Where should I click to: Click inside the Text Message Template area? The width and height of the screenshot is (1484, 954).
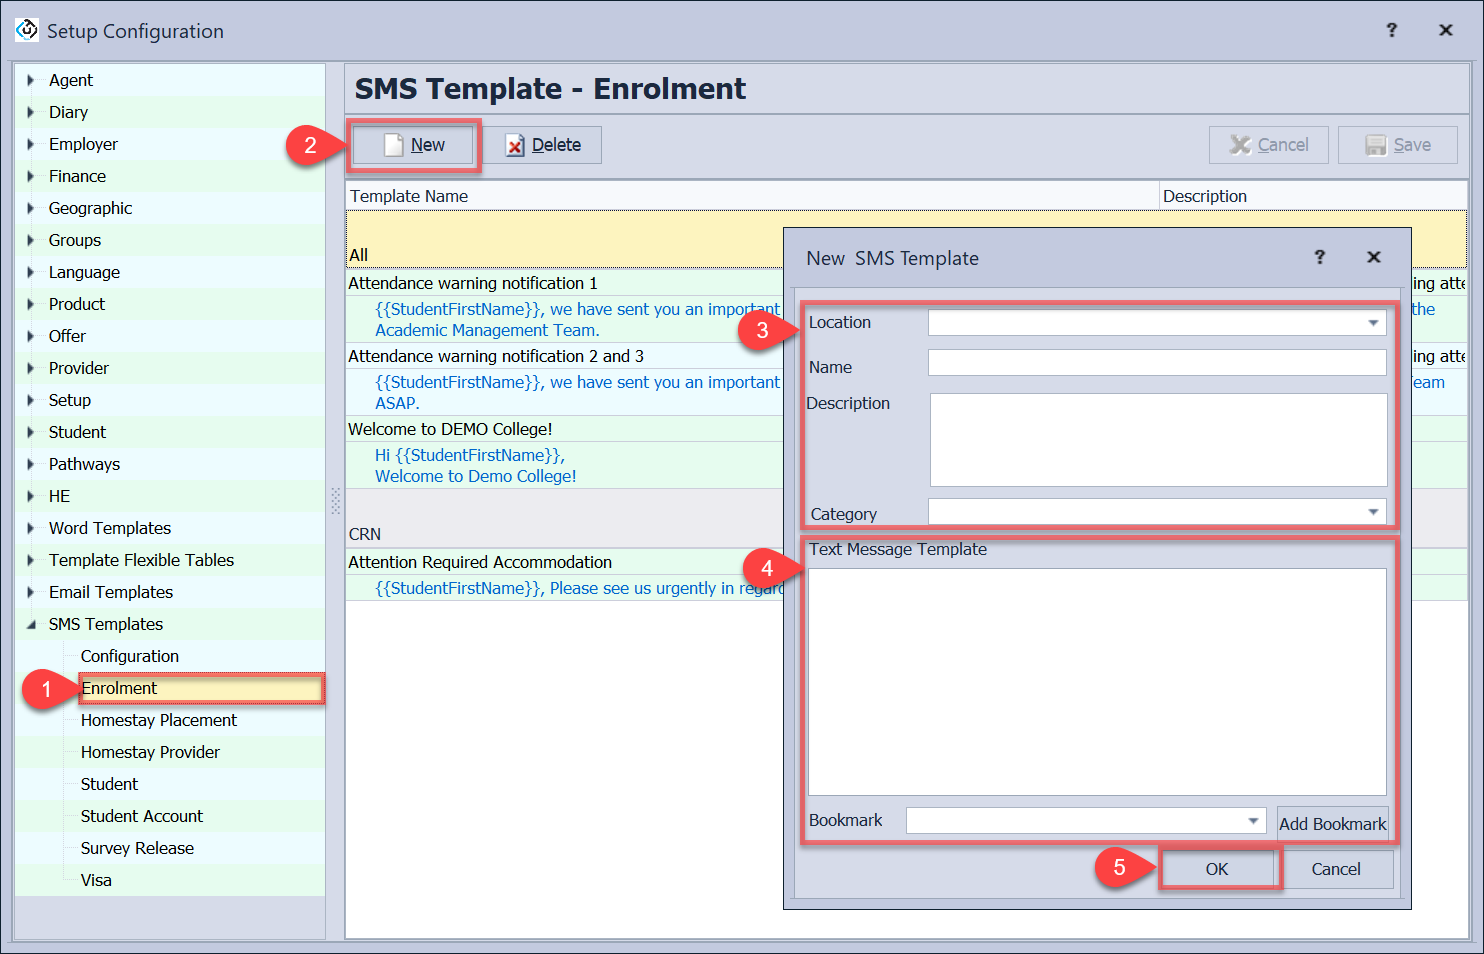(x=1096, y=681)
